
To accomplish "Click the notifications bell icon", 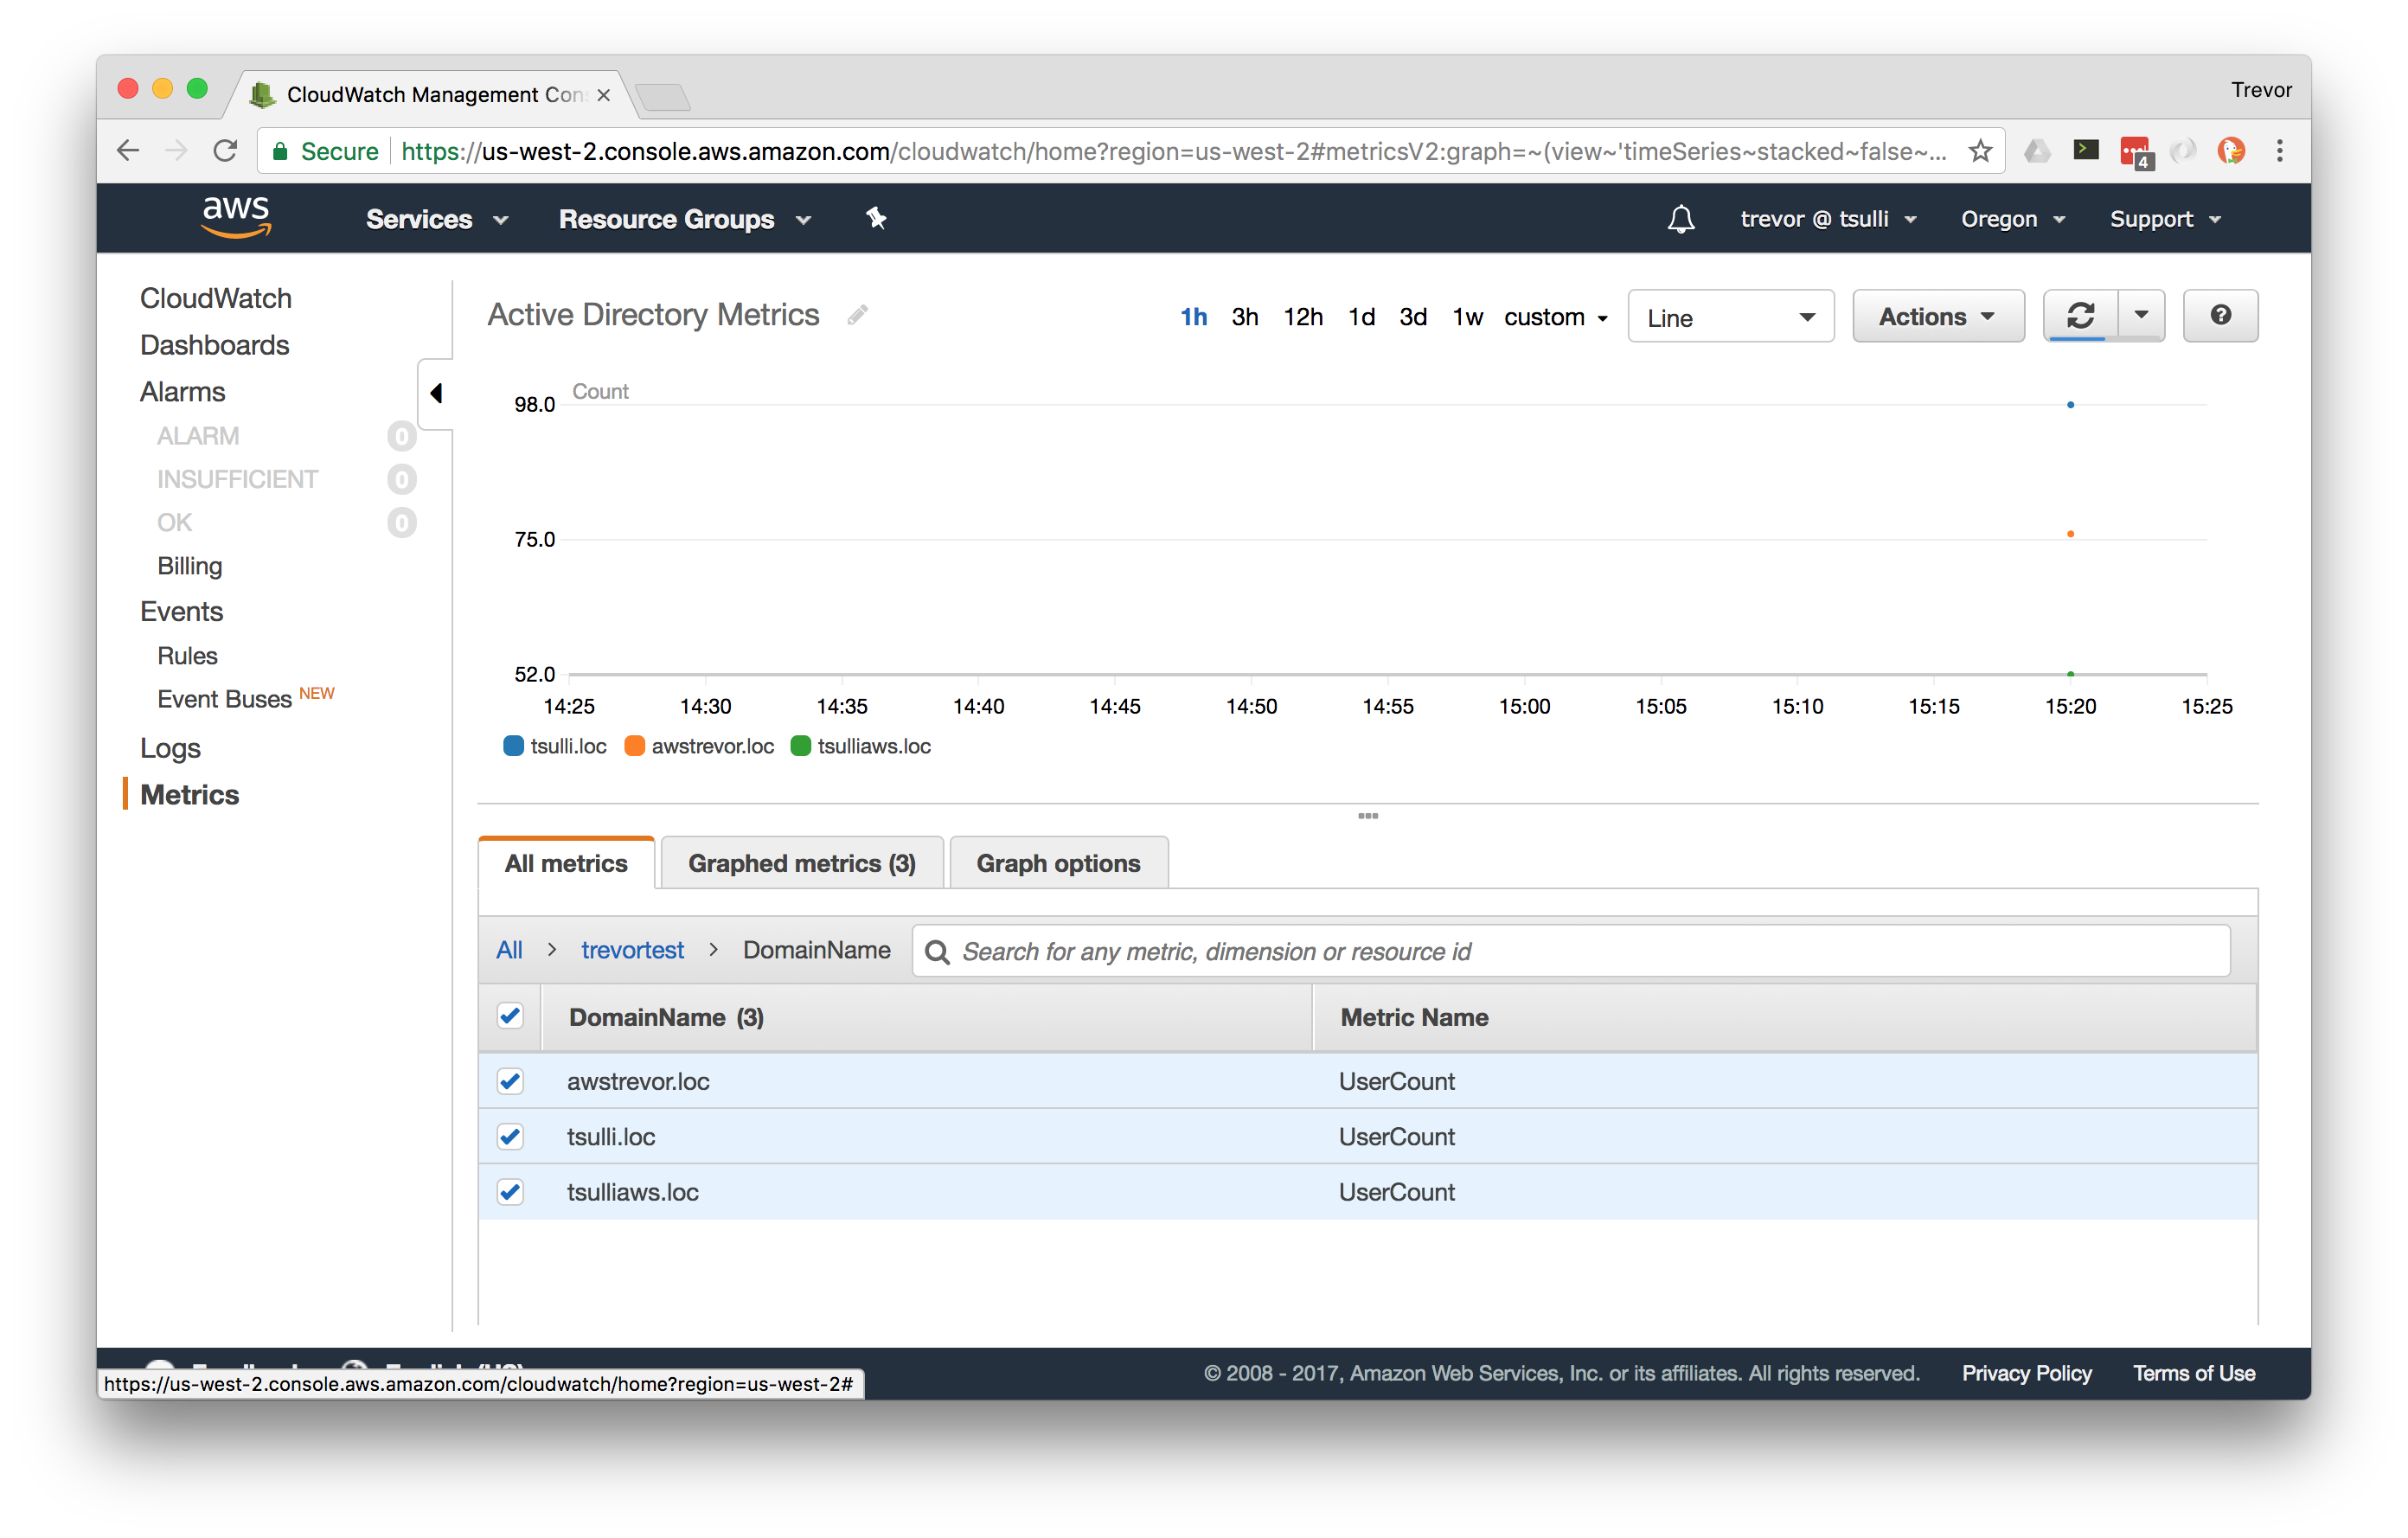I will click(x=1681, y=219).
